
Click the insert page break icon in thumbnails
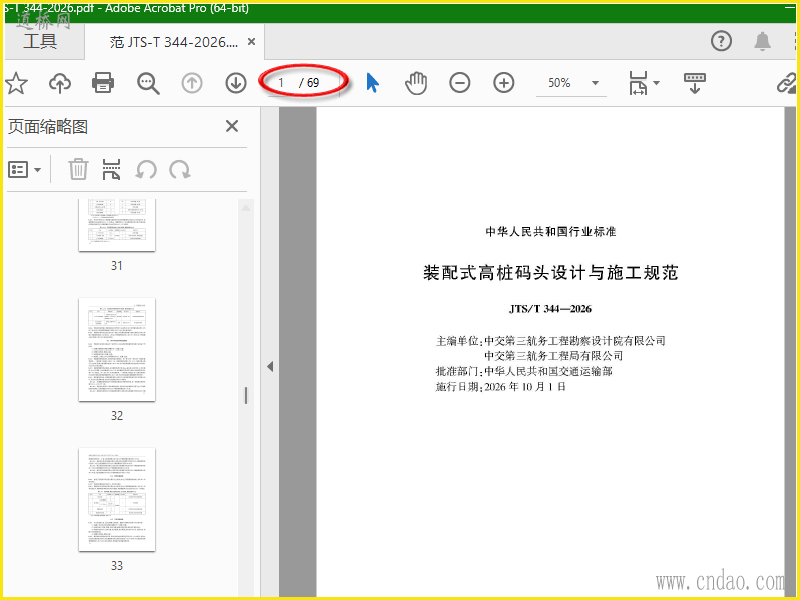[111, 169]
